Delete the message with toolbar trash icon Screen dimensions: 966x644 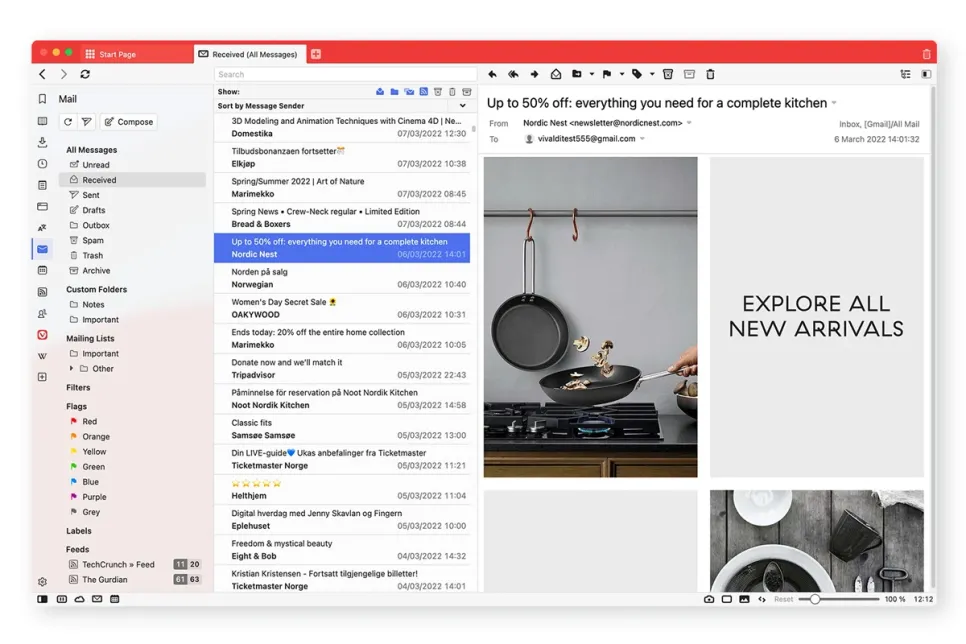(710, 74)
